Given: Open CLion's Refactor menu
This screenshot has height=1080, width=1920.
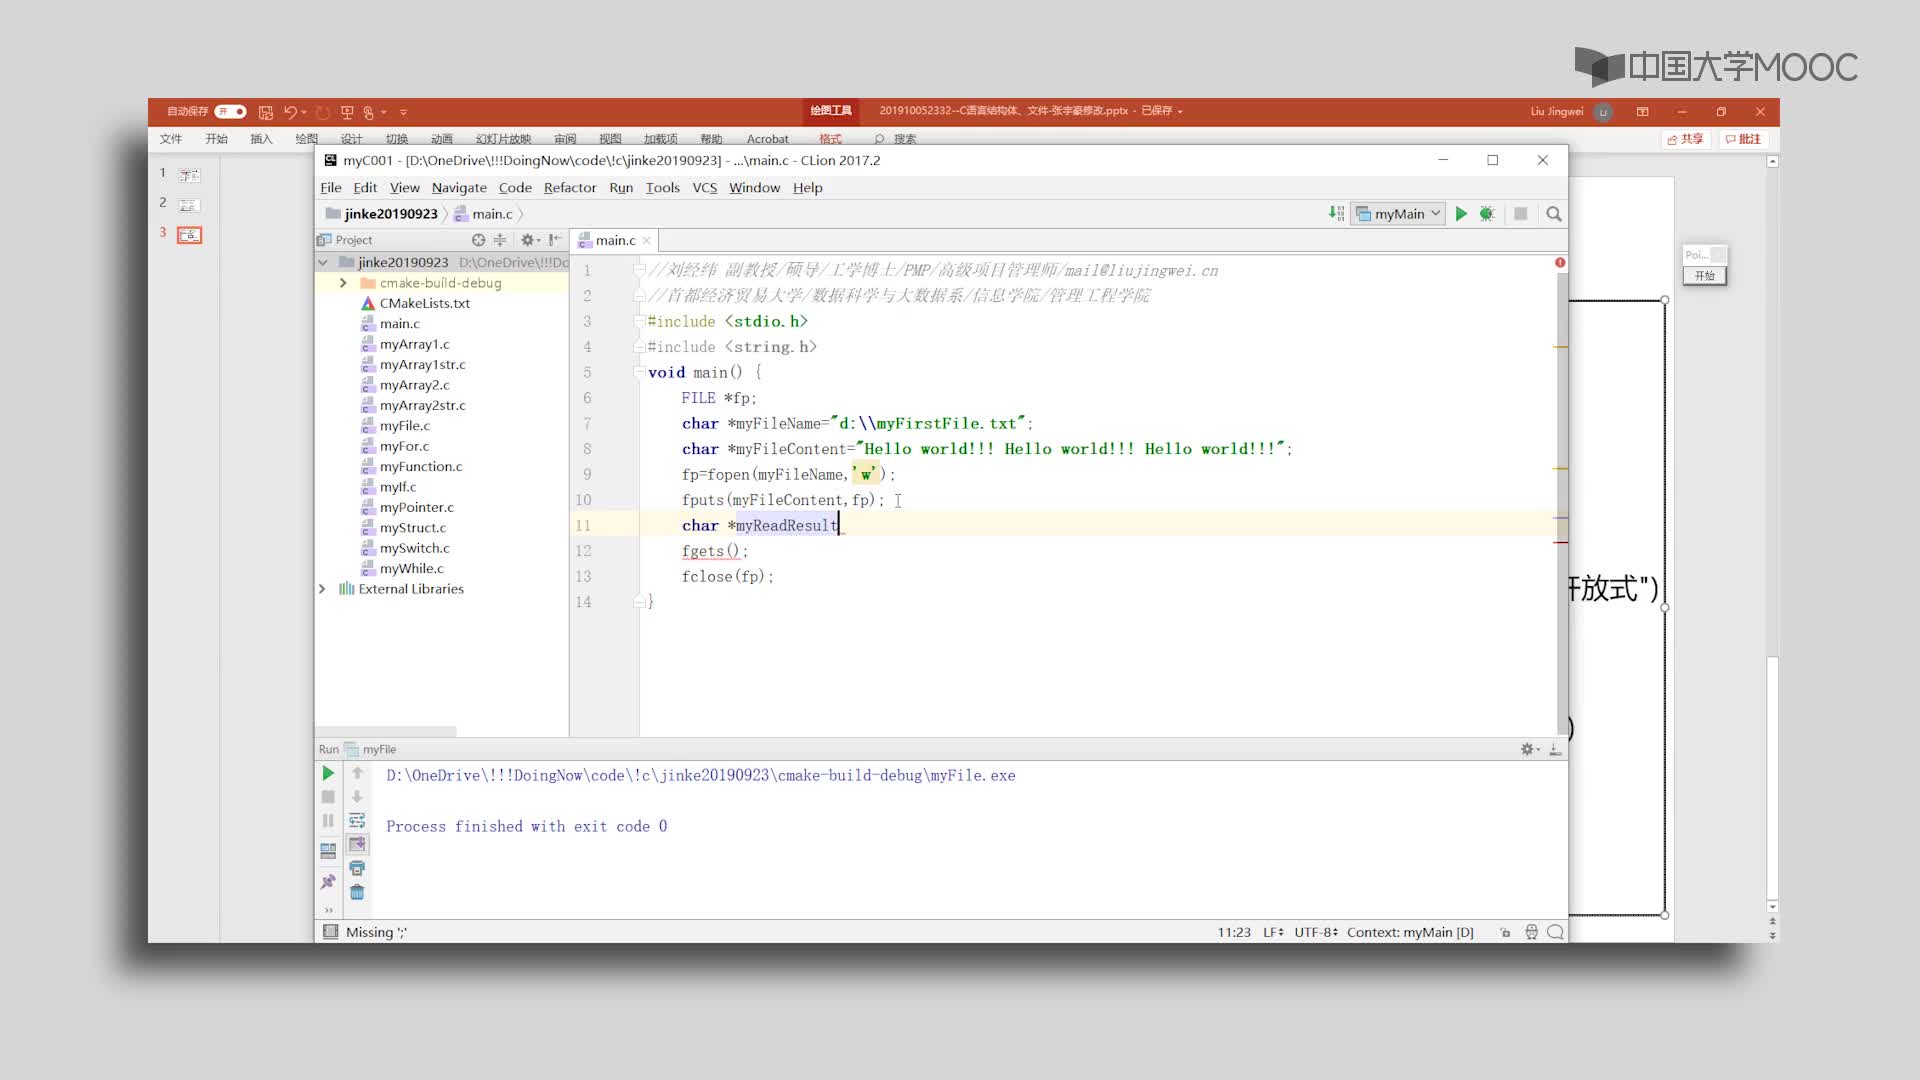Looking at the screenshot, I should 570,188.
